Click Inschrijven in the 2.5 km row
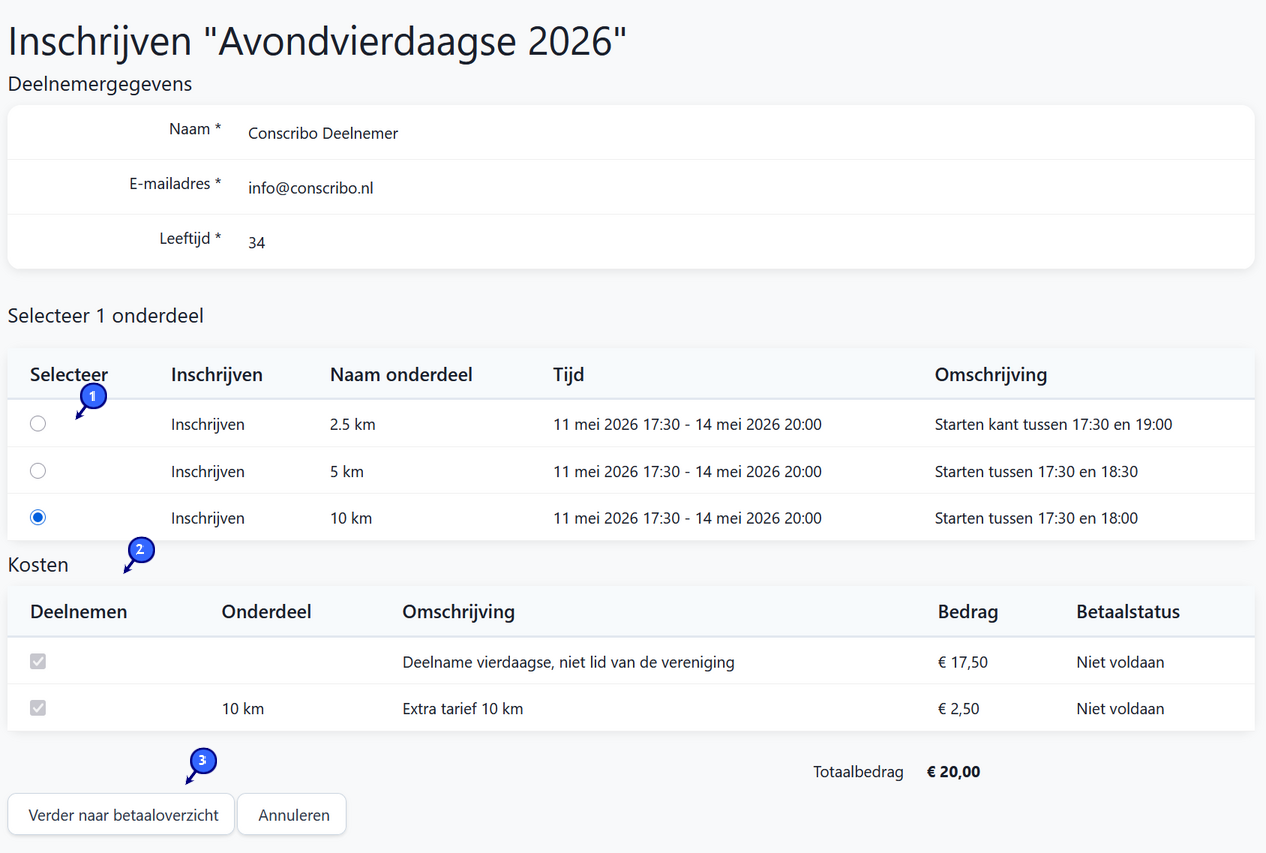The width and height of the screenshot is (1266, 853). (x=208, y=424)
